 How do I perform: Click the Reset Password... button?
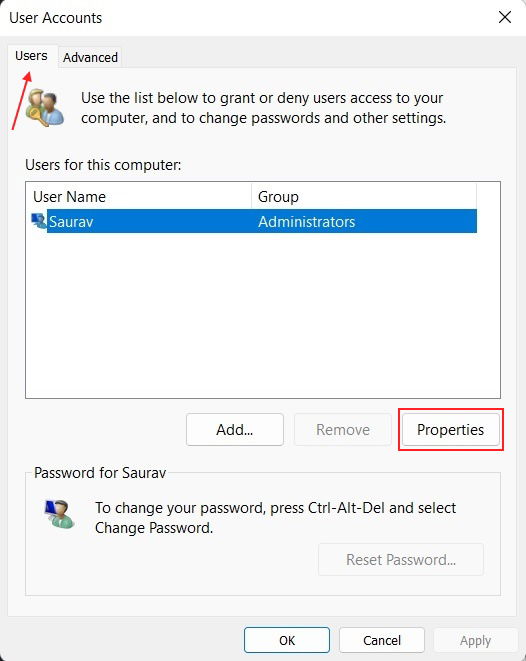coord(401,559)
